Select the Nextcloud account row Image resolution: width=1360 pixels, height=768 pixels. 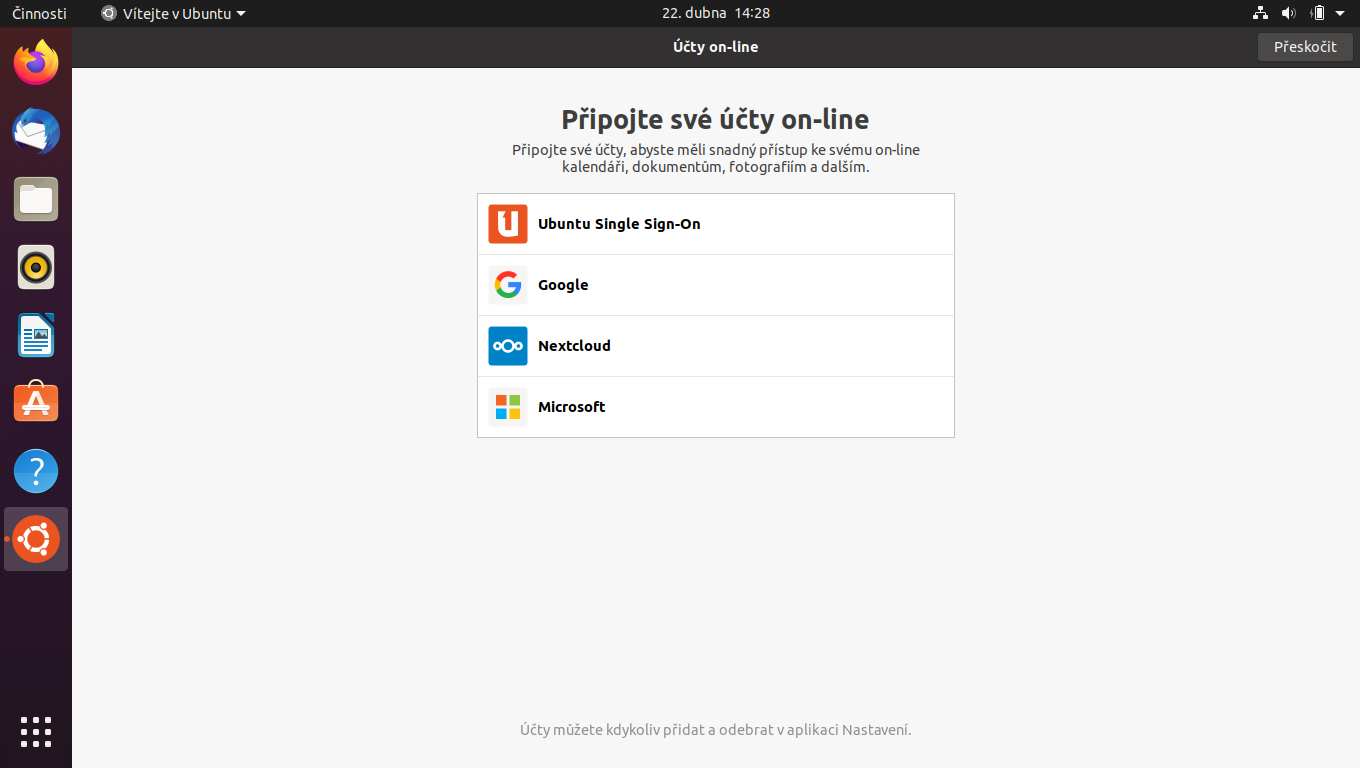pos(716,346)
